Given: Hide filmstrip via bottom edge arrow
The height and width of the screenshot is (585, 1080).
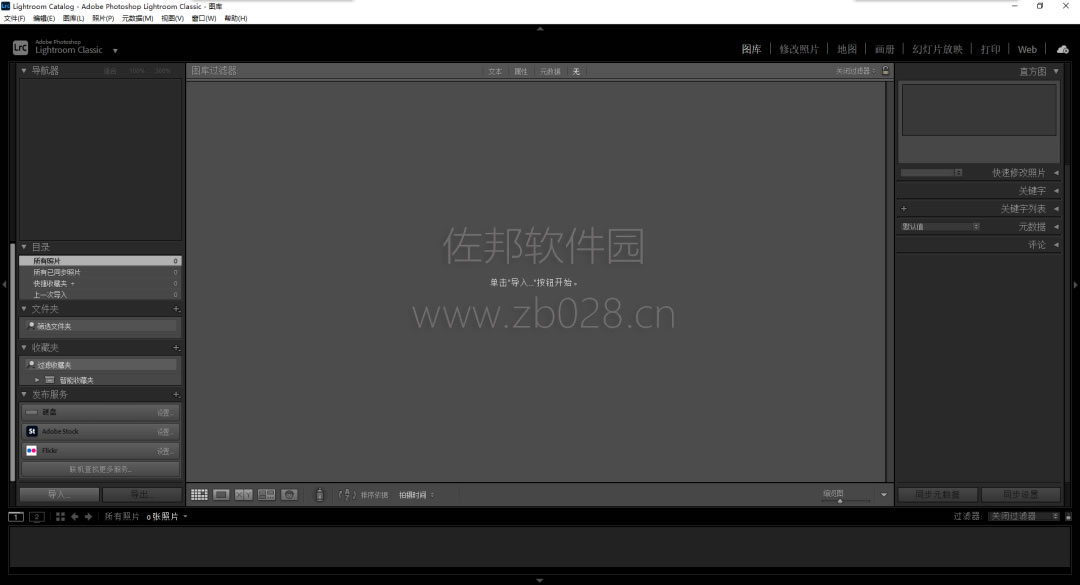Looking at the screenshot, I should [540, 581].
